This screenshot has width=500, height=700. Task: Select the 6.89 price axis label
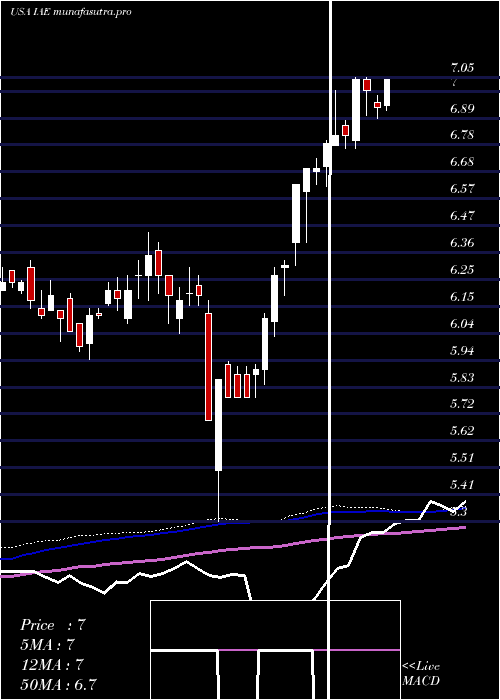click(x=462, y=109)
